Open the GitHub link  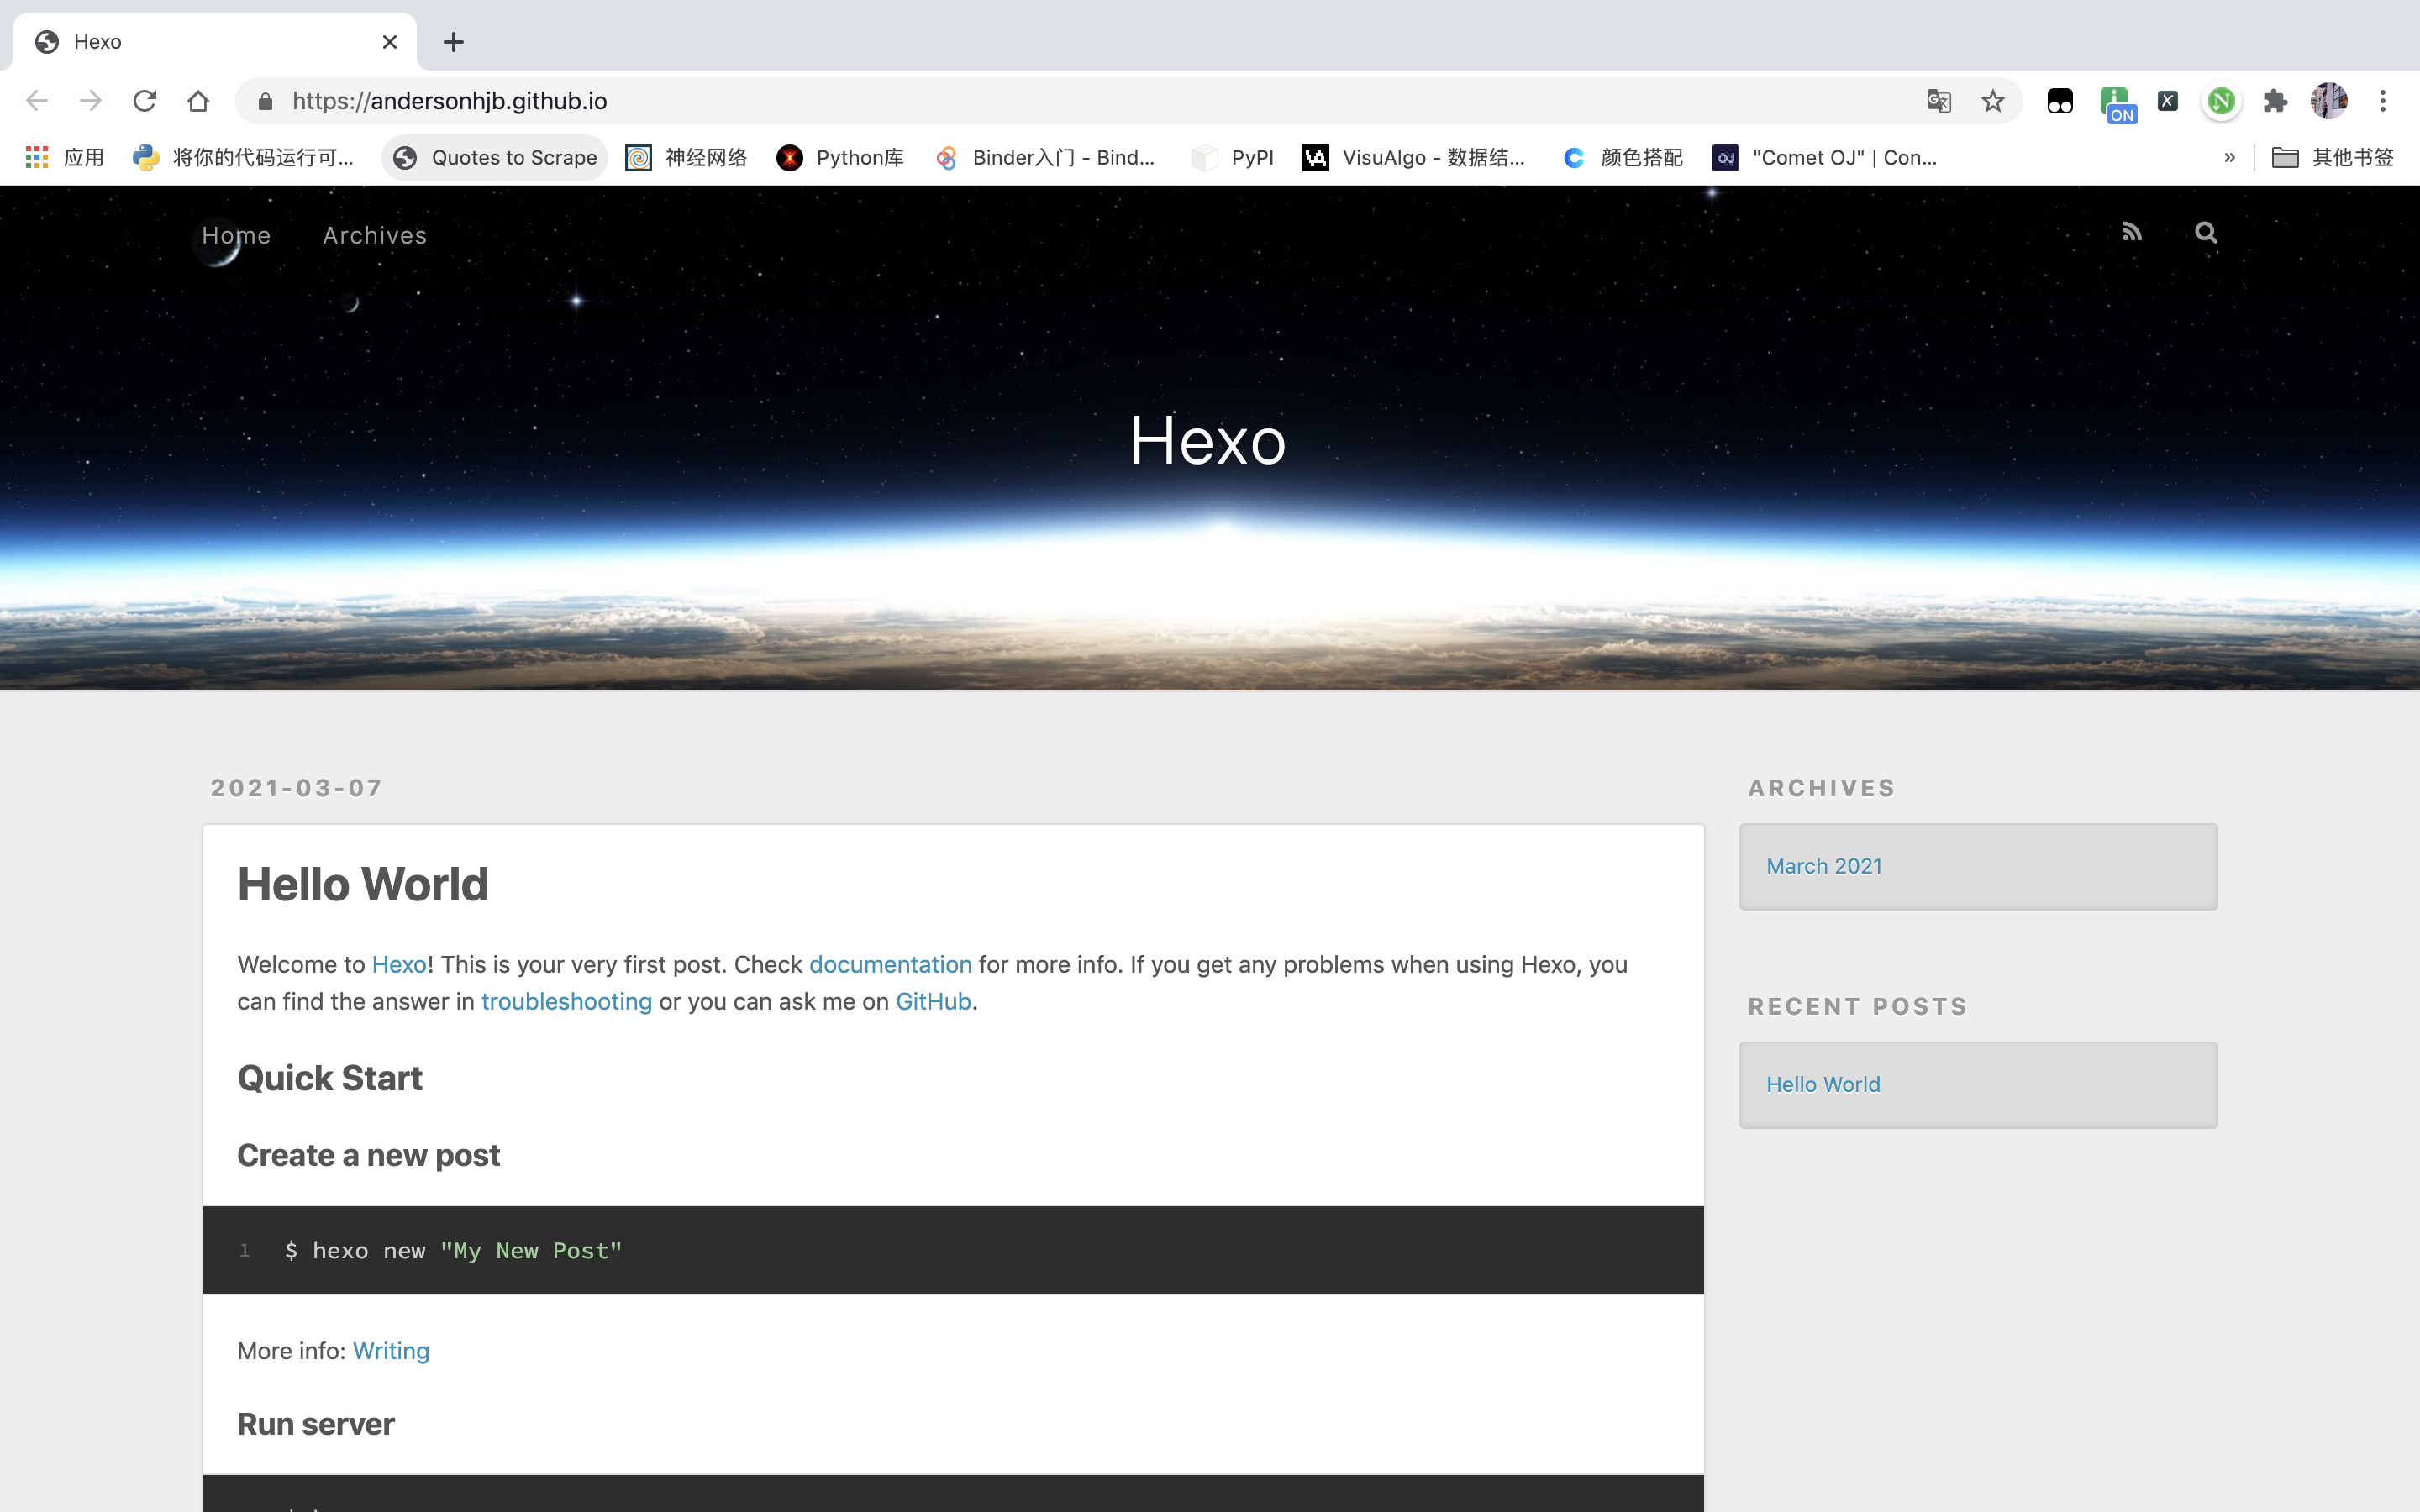click(933, 1002)
